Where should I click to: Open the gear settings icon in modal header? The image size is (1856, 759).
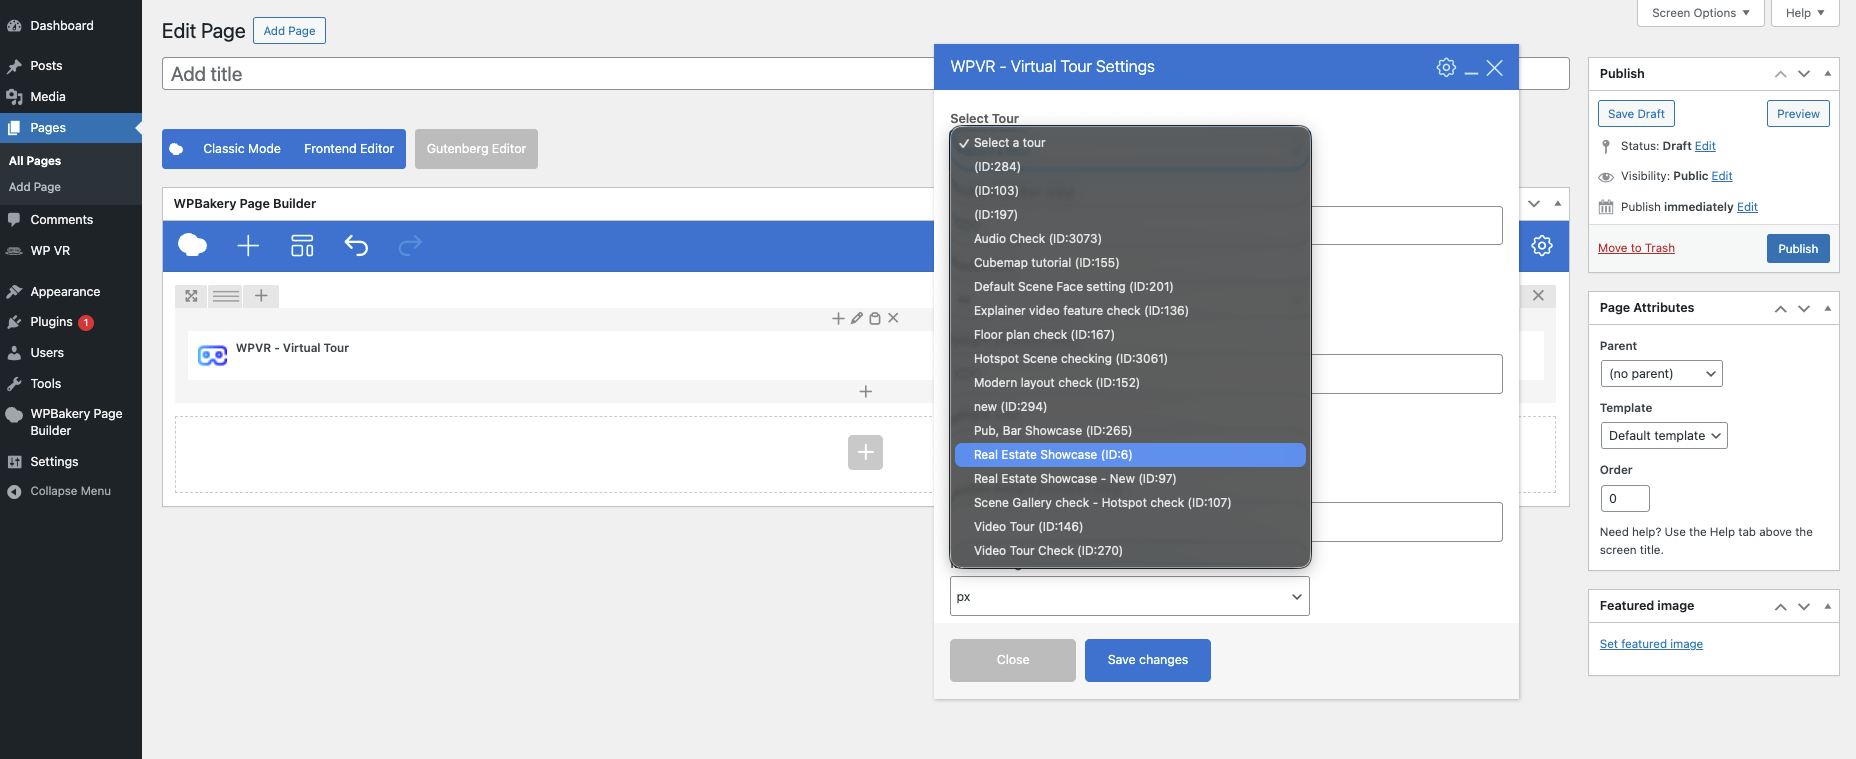point(1446,67)
